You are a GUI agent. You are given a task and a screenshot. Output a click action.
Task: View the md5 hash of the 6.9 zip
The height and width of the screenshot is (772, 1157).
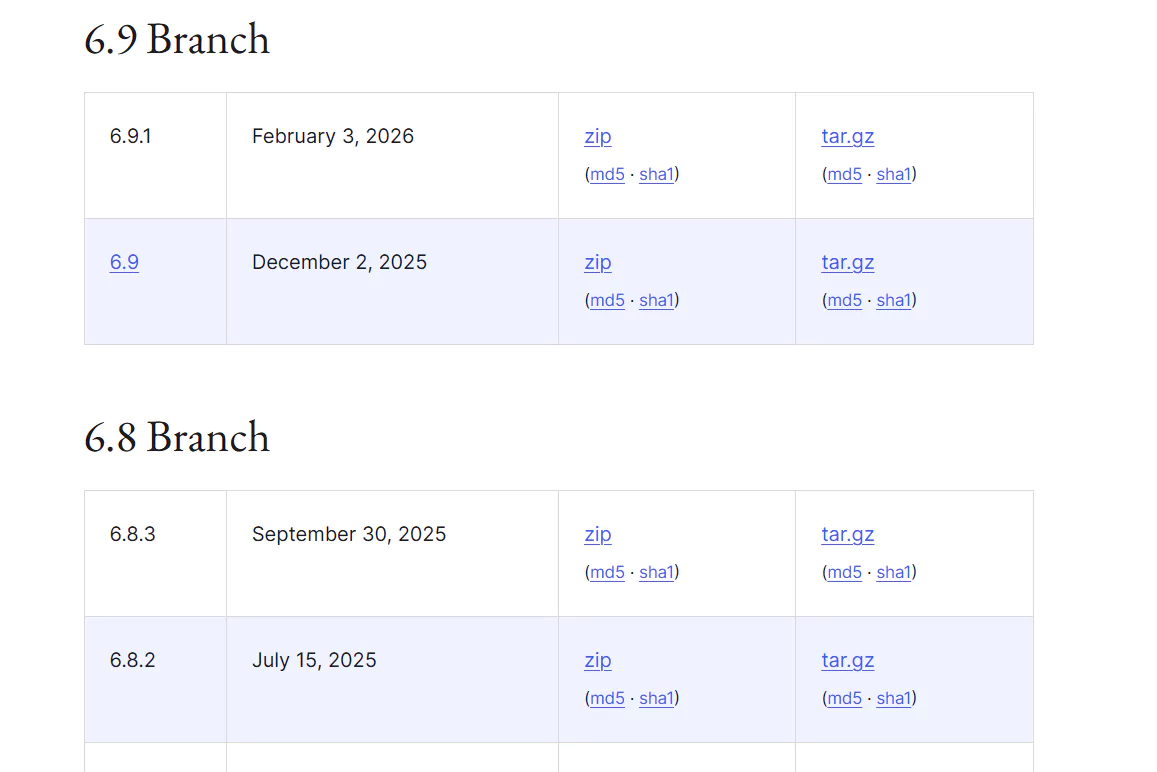[607, 300]
